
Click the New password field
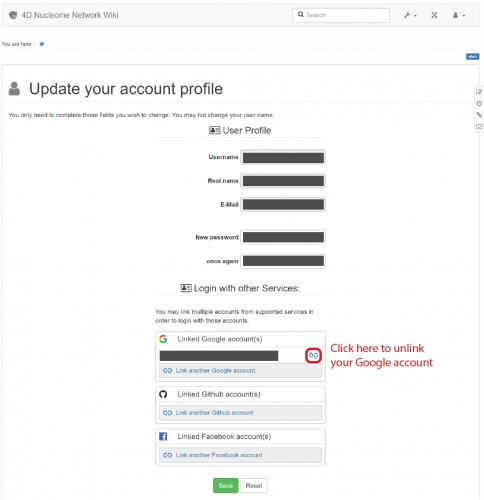(x=283, y=237)
